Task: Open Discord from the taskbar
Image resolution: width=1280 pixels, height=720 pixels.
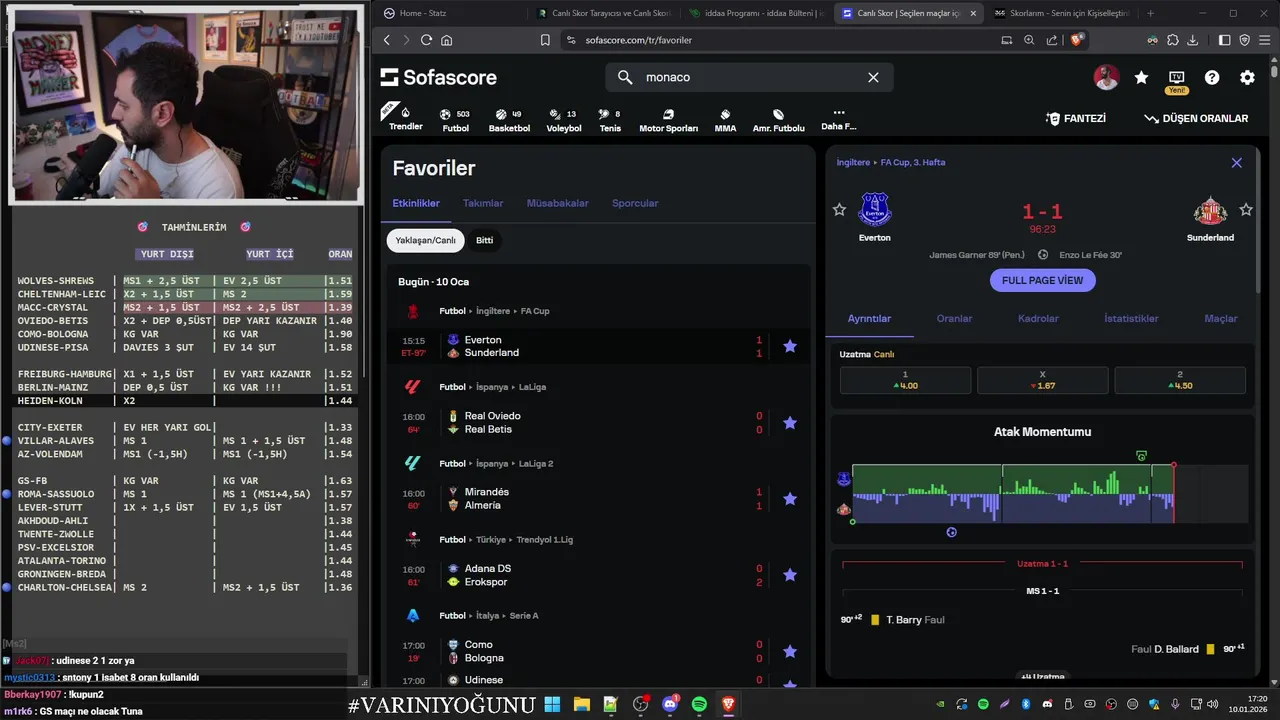Action: coord(670,705)
